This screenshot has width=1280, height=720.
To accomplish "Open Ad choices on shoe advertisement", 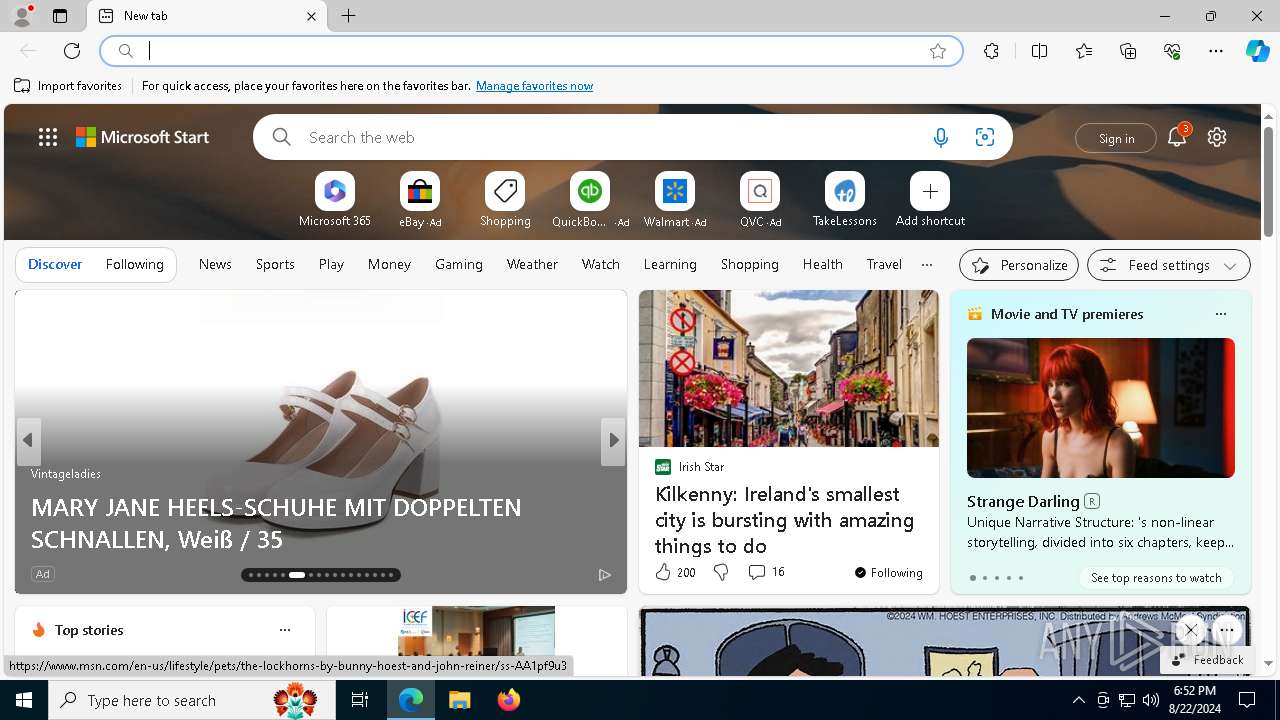I will (x=604, y=574).
